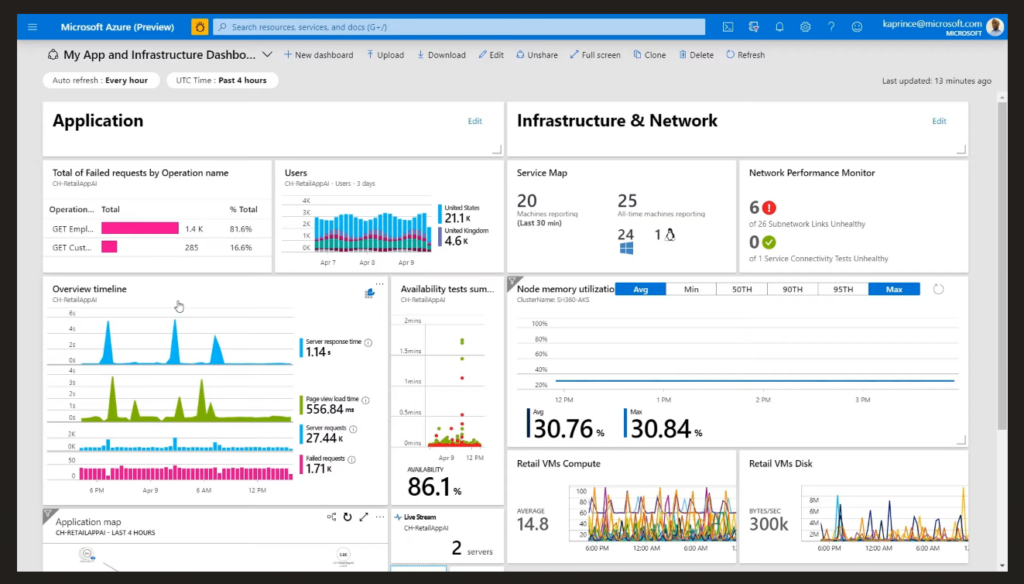The width and height of the screenshot is (1024, 584).
Task: Click the green healthy check icon
Action: click(x=769, y=242)
